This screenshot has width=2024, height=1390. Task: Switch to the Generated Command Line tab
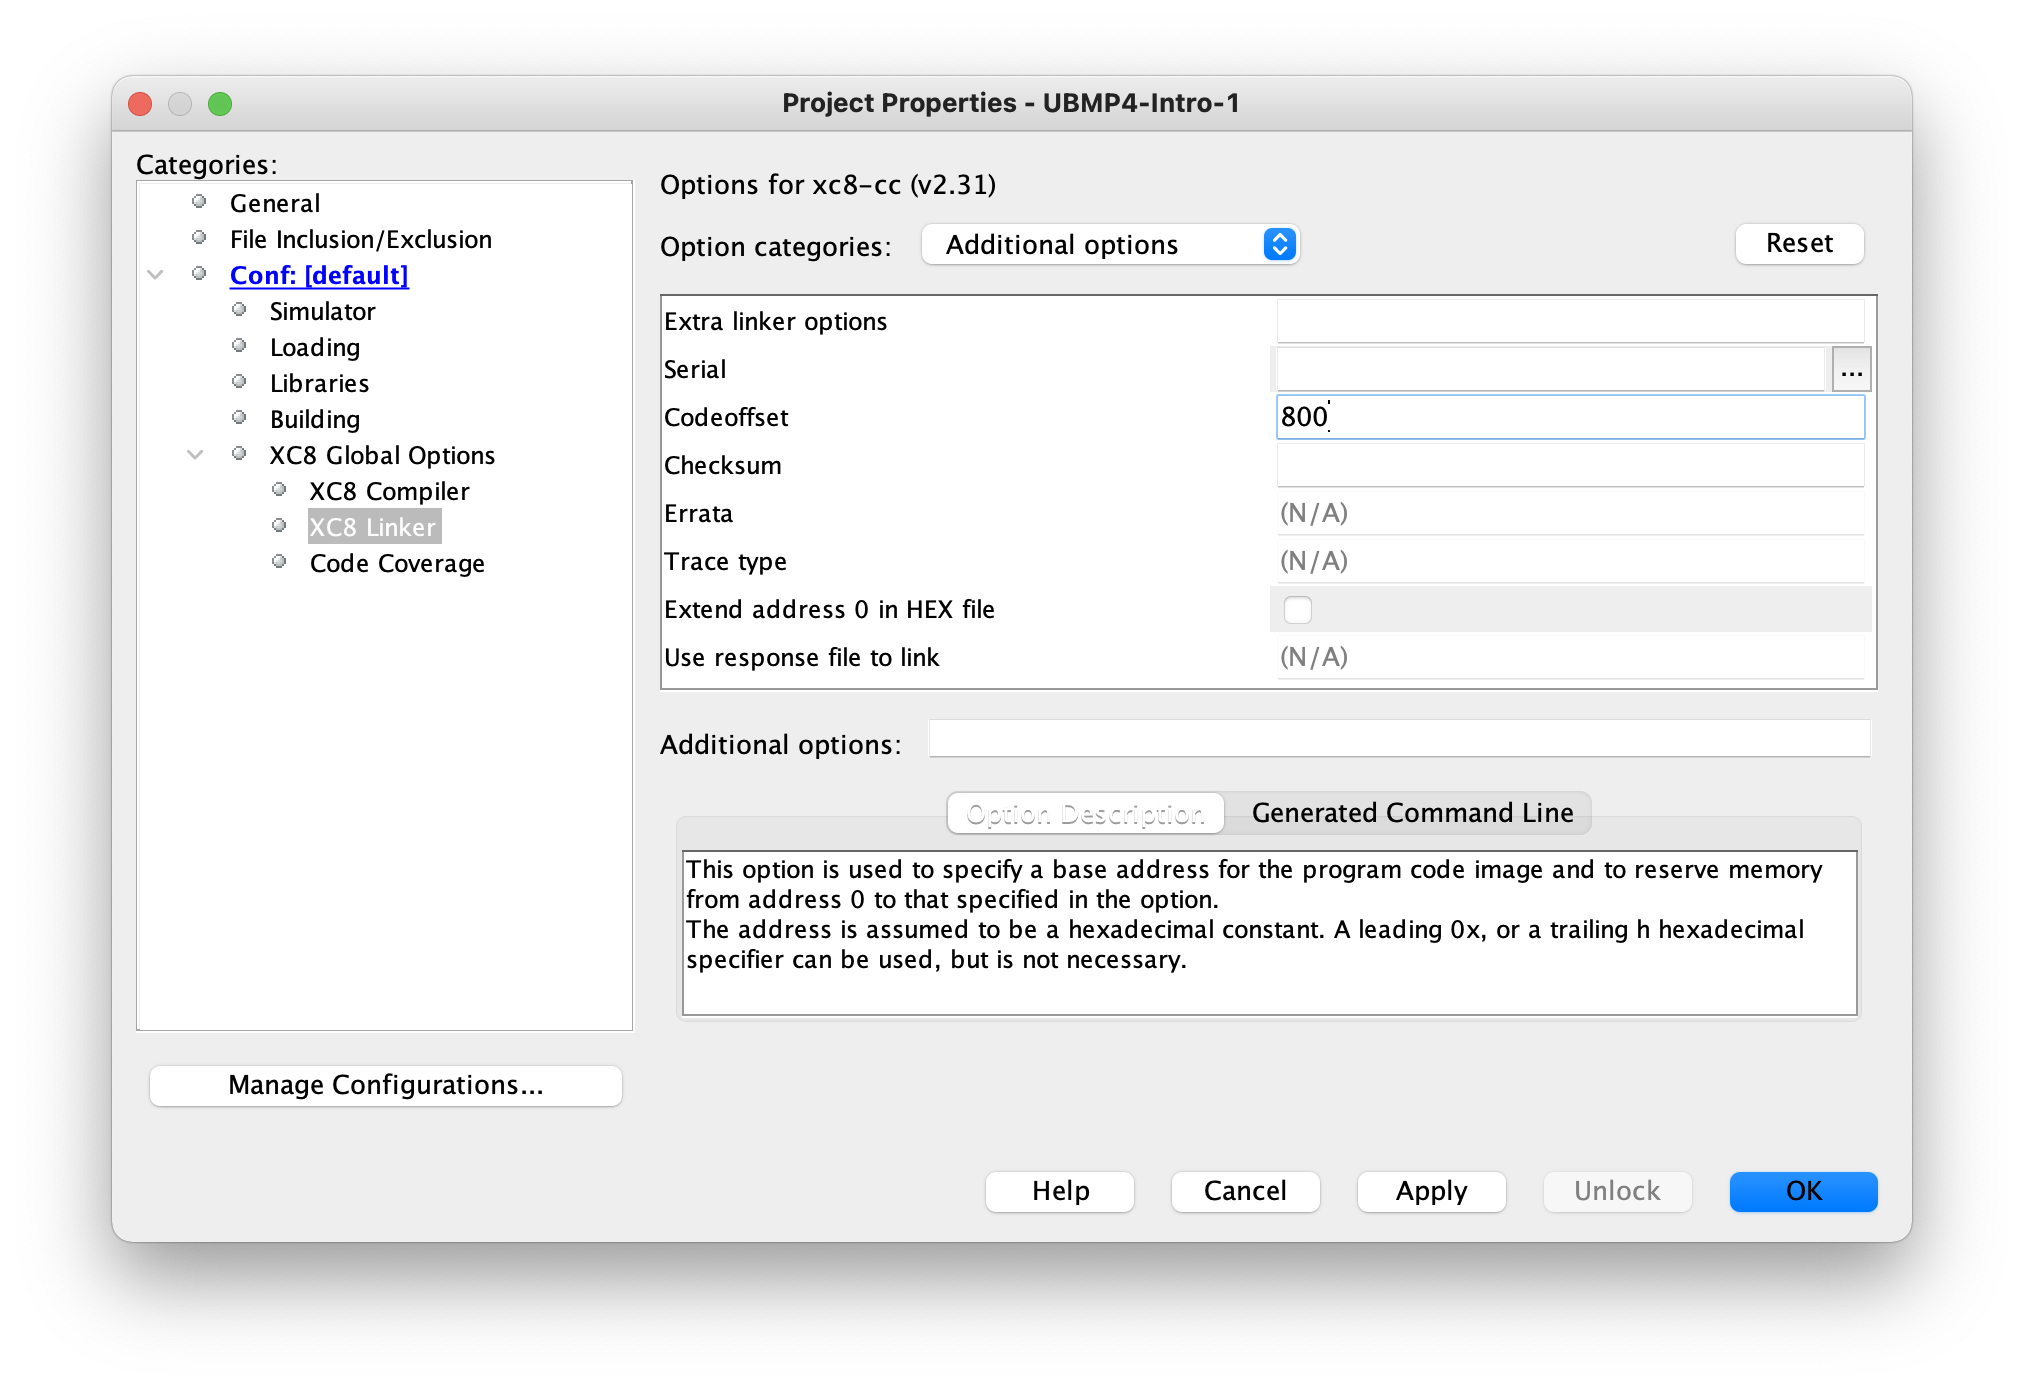pyautogui.click(x=1411, y=813)
